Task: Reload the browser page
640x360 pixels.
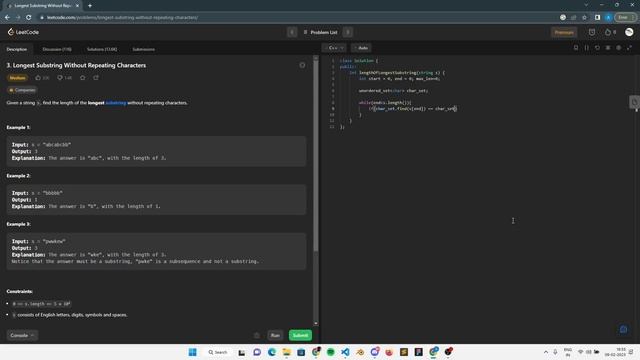Action: [x=29, y=18]
